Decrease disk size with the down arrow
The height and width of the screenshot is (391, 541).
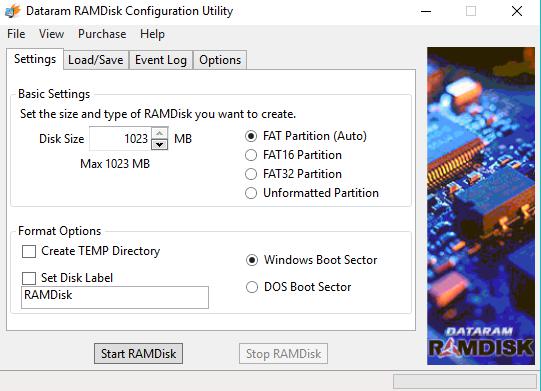click(159, 144)
